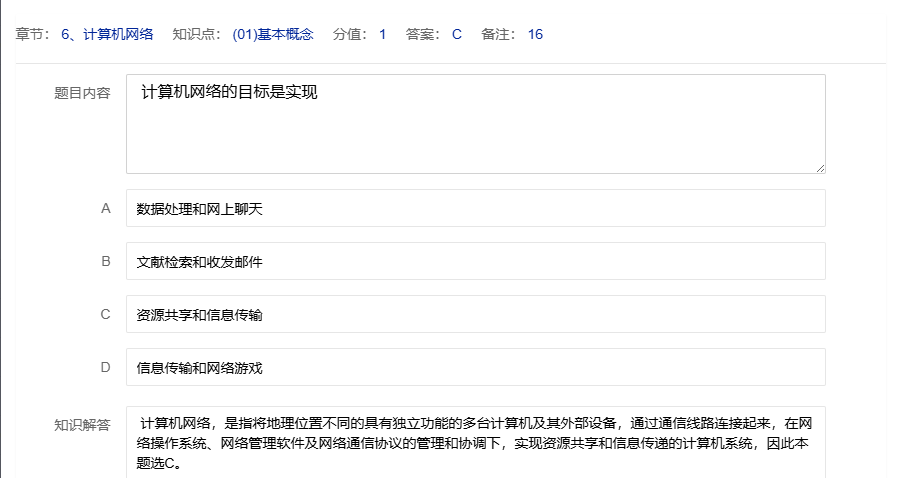Screen dimensions: 901x478
Task: Click the chapter value 6、计算机网络
Action: point(107,35)
